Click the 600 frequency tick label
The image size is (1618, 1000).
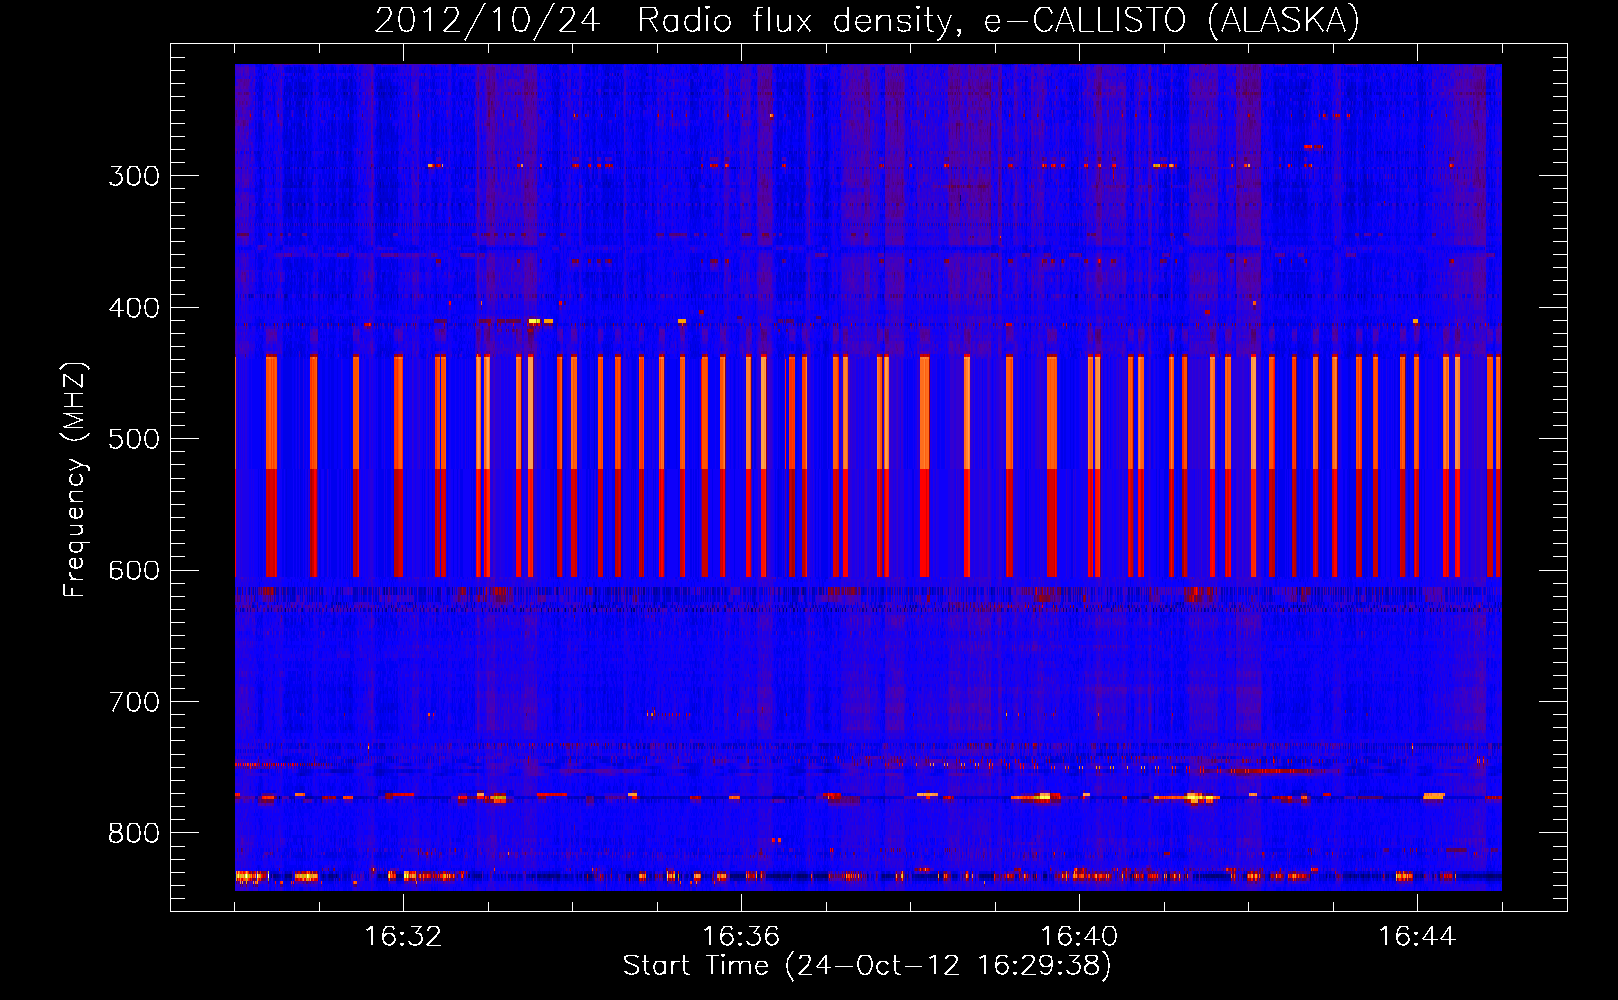point(134,571)
